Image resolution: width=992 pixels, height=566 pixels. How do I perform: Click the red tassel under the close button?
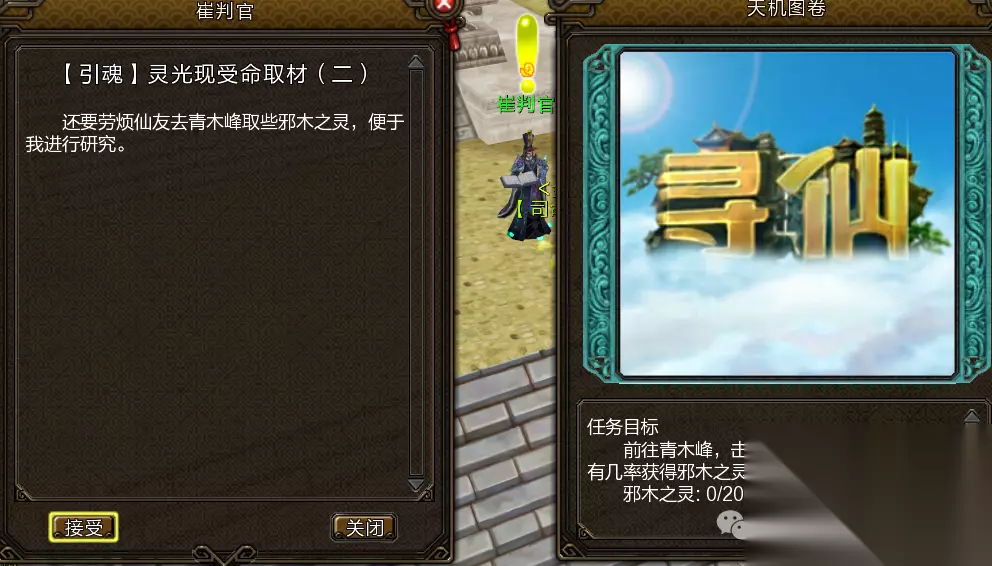pyautogui.click(x=454, y=34)
